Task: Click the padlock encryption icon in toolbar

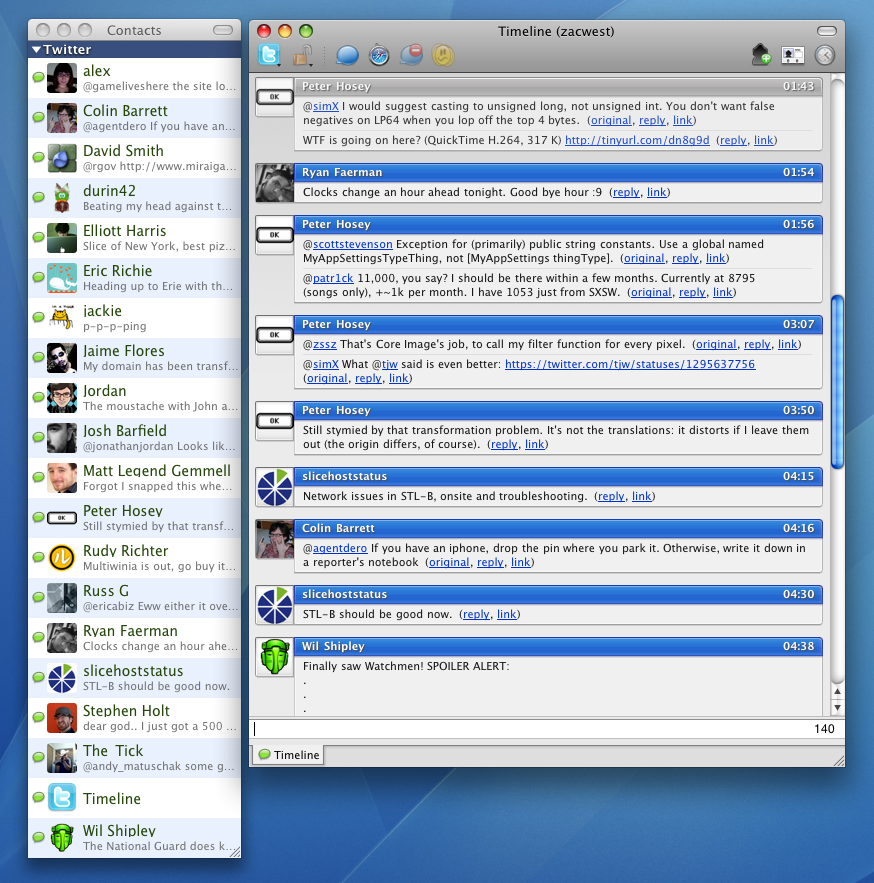Action: 303,55
